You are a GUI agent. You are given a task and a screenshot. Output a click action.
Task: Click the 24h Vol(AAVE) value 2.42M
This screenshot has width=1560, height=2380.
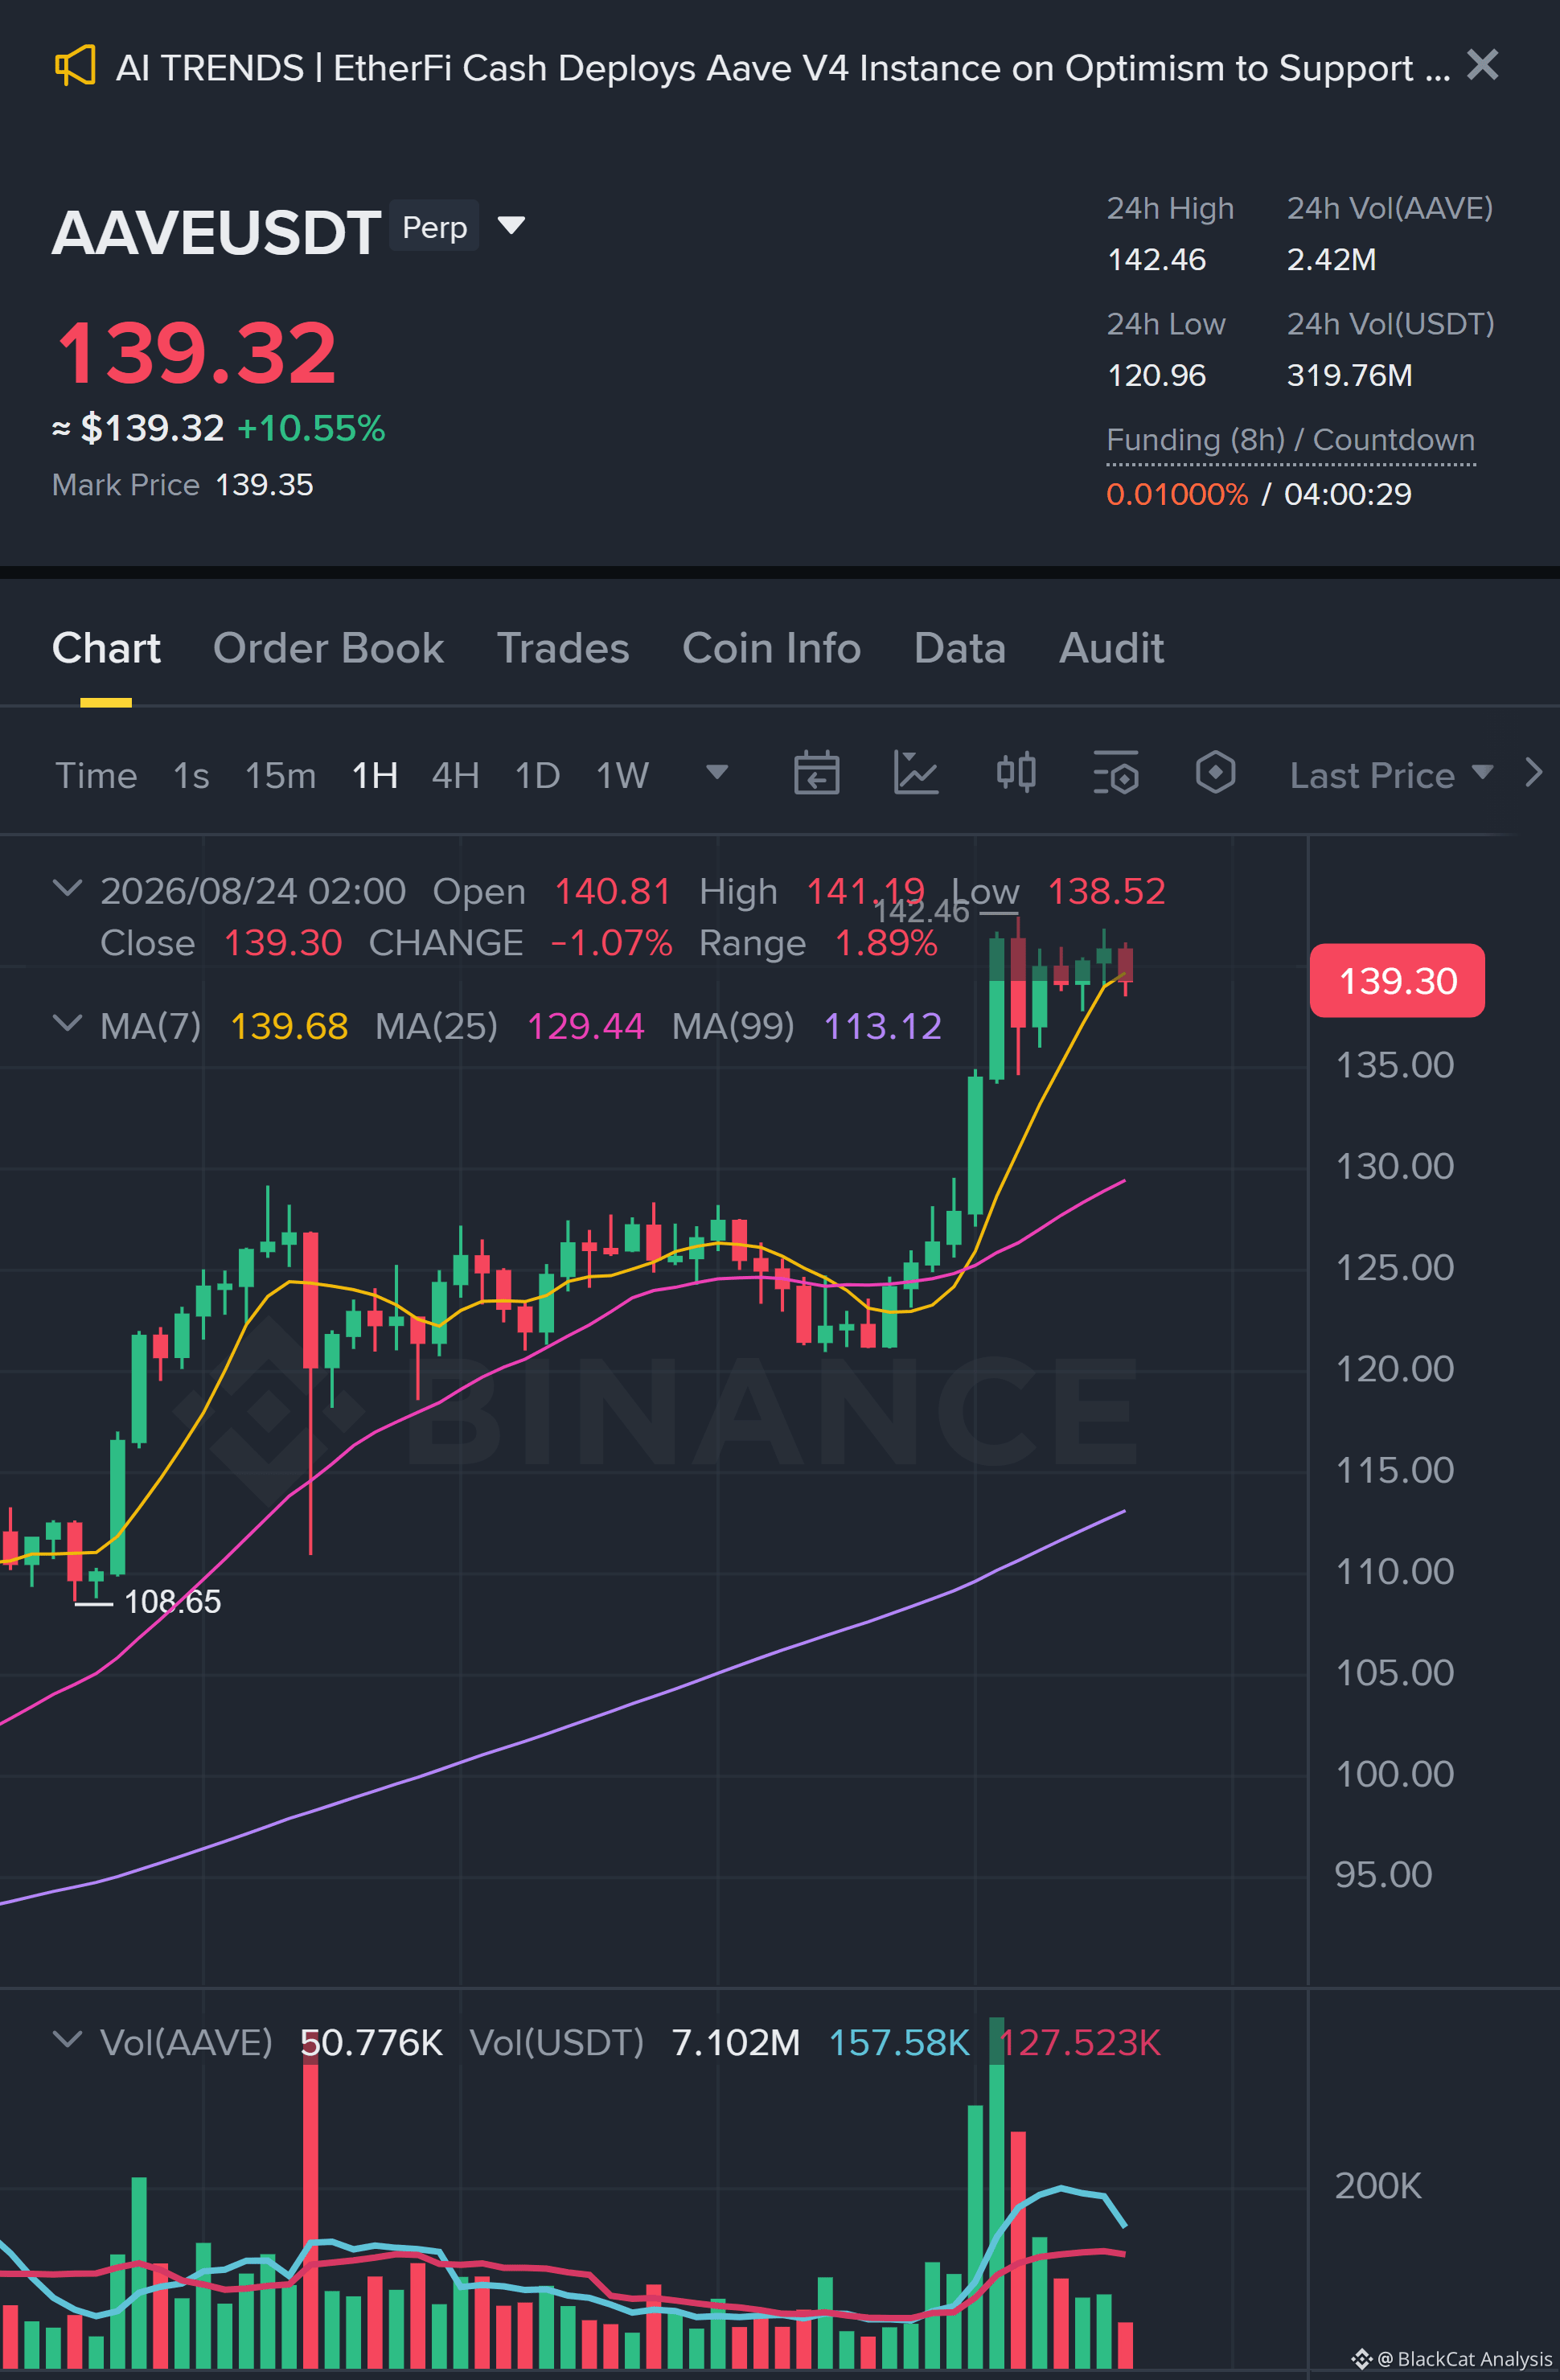click(x=1331, y=260)
